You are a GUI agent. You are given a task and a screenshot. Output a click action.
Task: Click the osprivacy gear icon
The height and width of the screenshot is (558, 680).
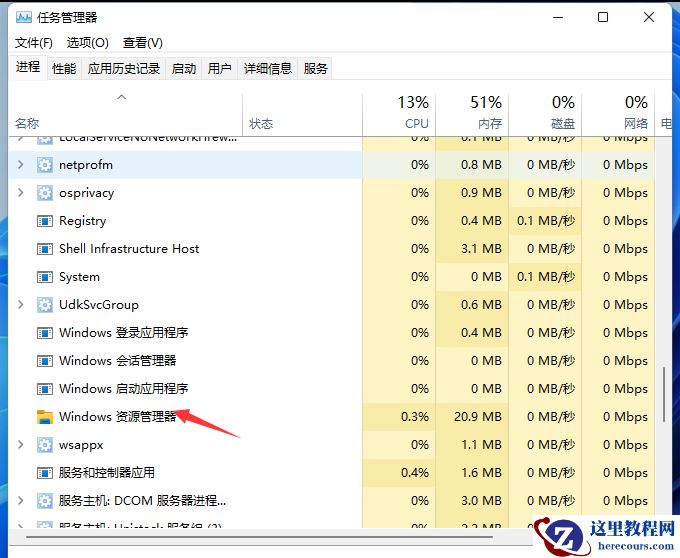point(45,193)
